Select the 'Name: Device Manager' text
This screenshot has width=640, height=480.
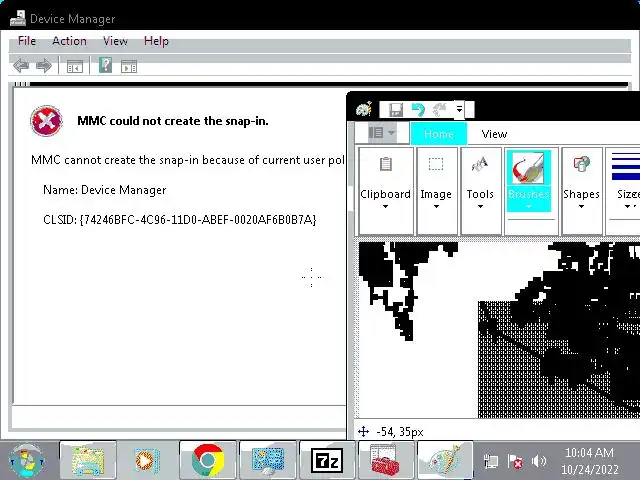coord(104,190)
